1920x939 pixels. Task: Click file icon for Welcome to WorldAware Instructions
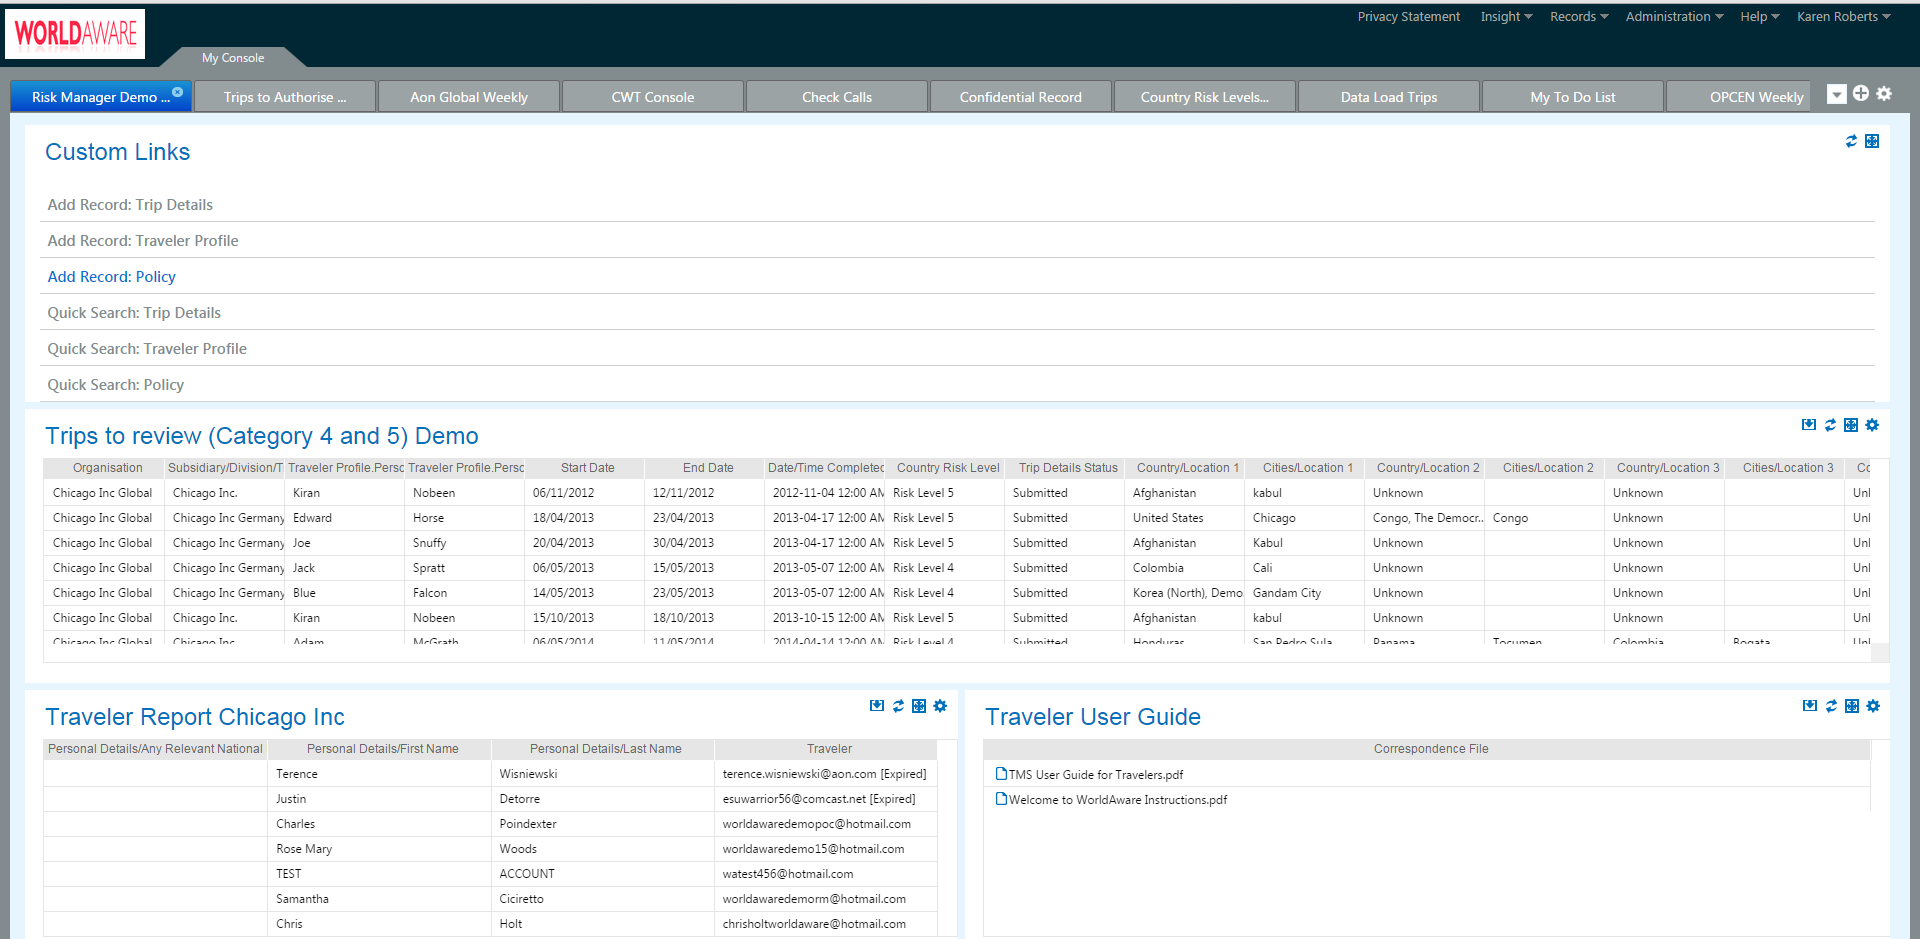1001,798
